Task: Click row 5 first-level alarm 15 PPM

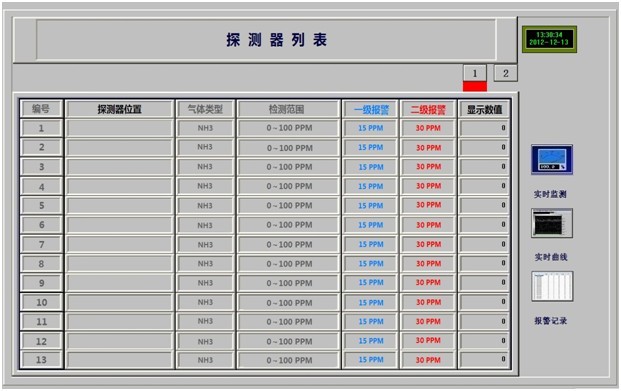Action: click(x=371, y=206)
